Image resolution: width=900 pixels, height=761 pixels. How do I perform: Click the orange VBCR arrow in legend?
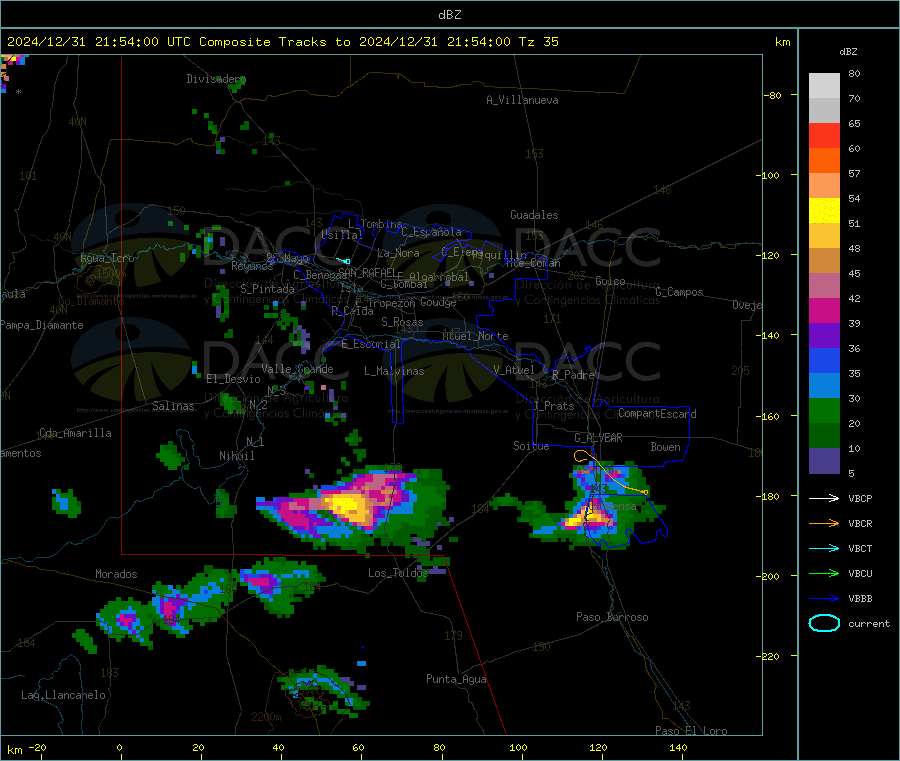pyautogui.click(x=824, y=523)
